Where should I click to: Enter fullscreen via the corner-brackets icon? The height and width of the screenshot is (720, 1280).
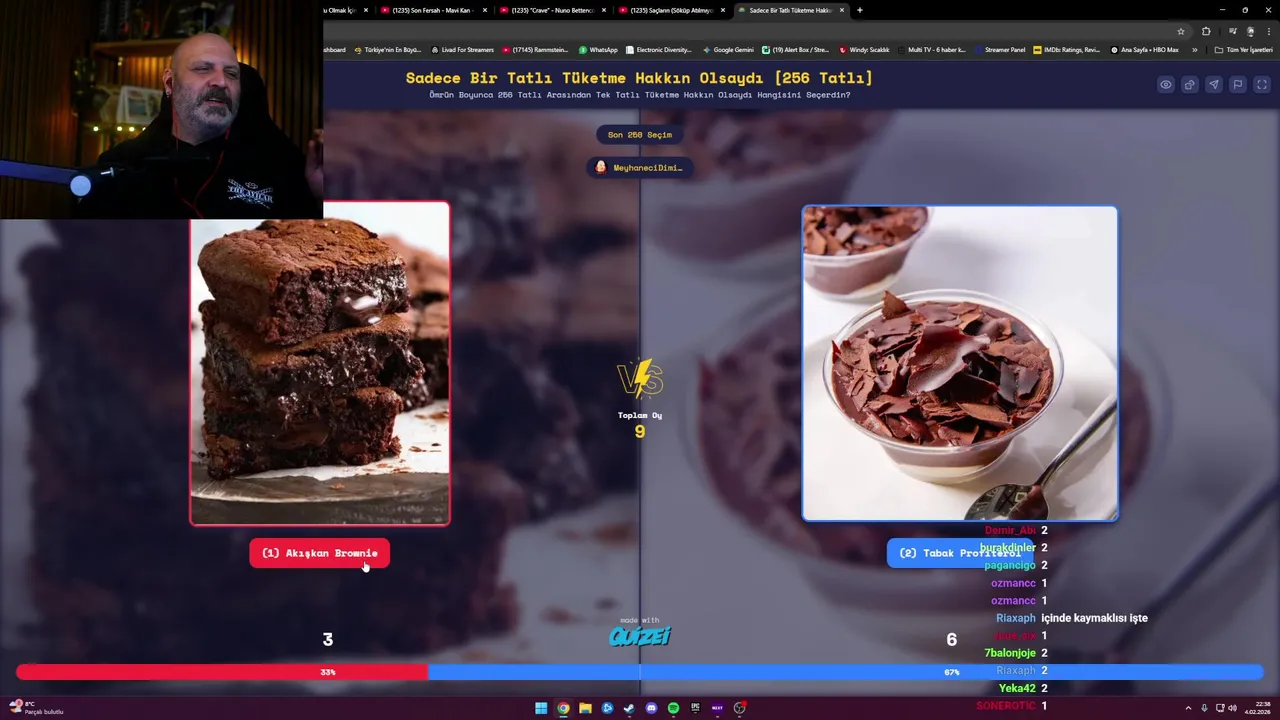point(1262,85)
